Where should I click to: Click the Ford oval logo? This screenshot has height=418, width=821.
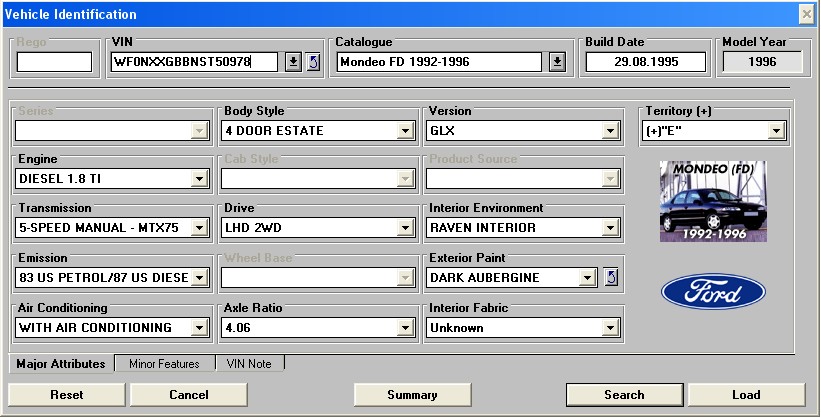tap(713, 292)
